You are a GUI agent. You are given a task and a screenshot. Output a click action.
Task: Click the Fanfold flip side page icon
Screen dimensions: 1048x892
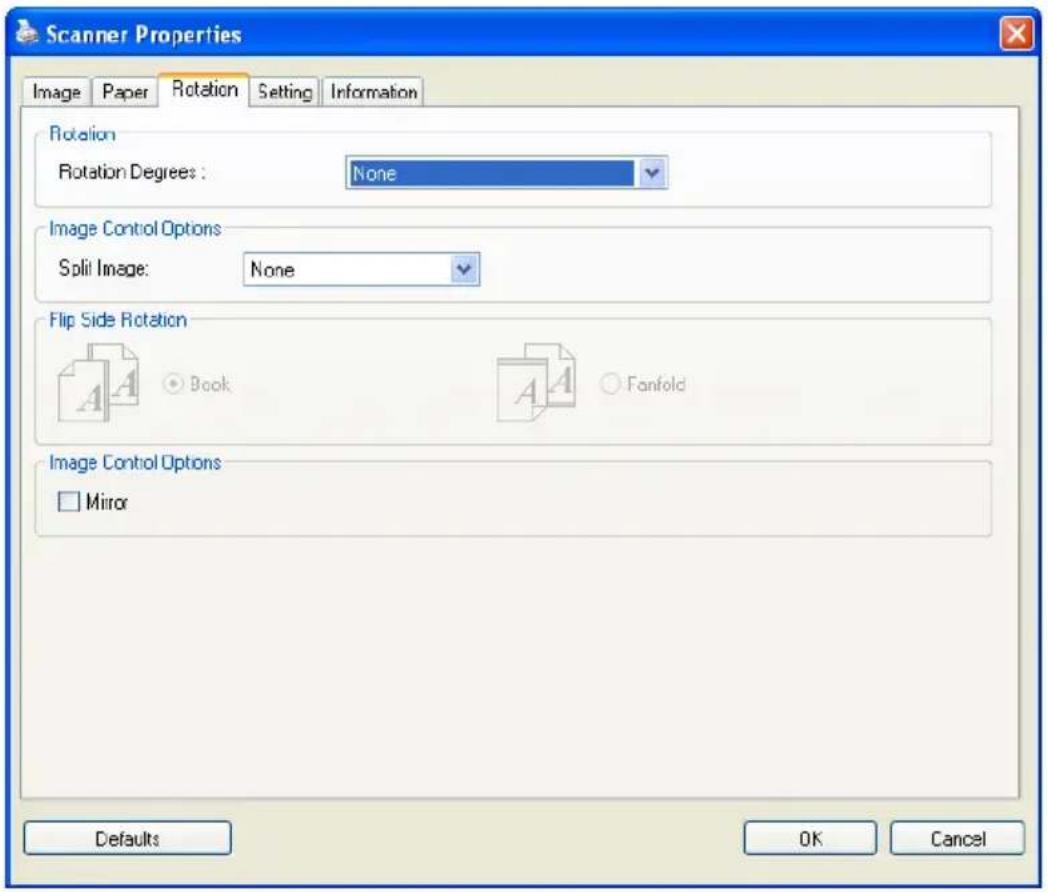pyautogui.click(x=537, y=383)
